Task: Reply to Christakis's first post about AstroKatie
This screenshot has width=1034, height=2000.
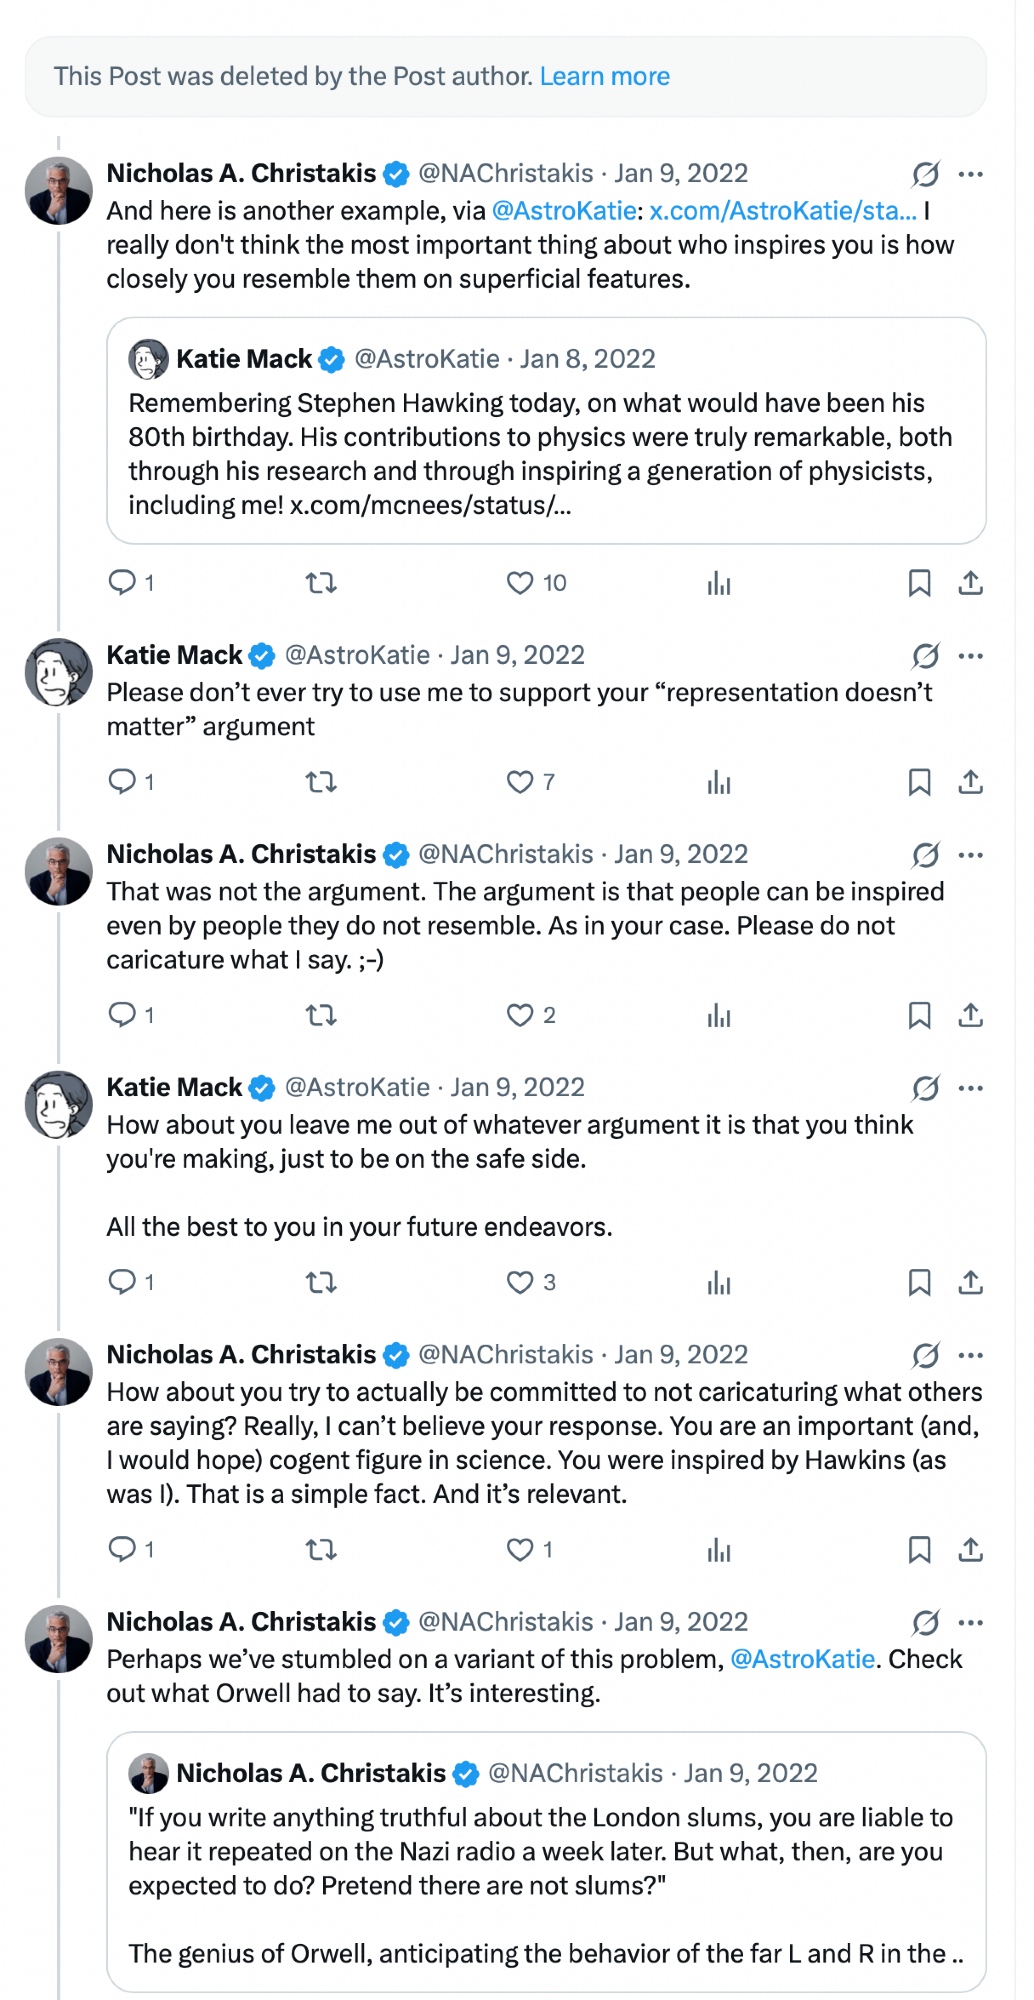Action: (x=122, y=582)
